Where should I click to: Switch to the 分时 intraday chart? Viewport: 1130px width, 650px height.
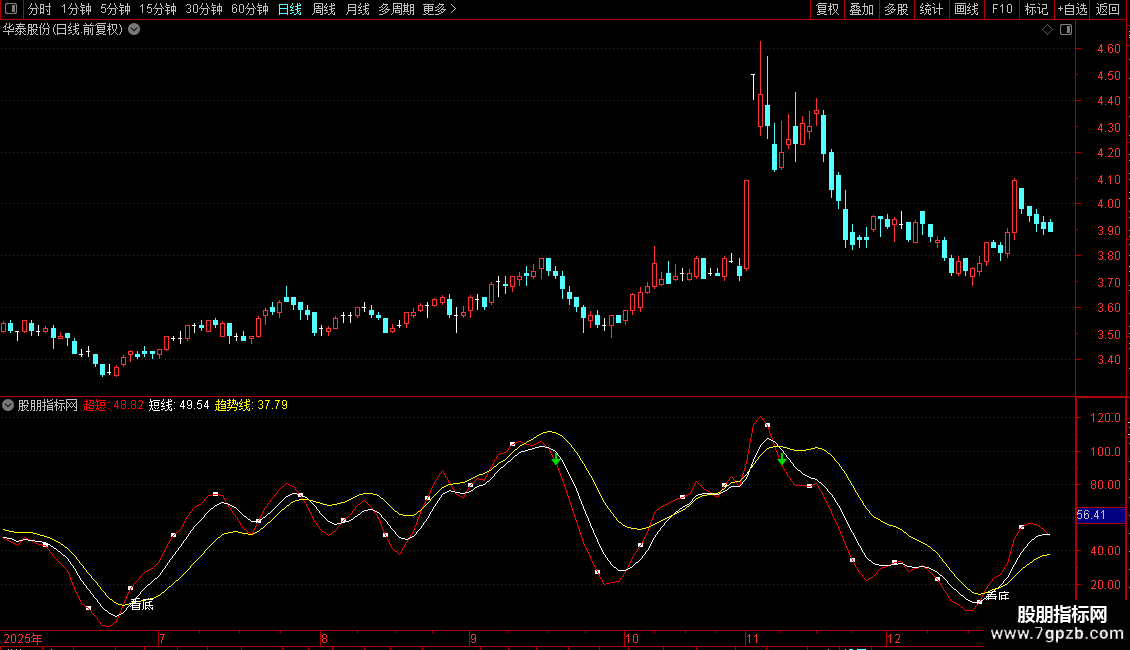[x=40, y=9]
